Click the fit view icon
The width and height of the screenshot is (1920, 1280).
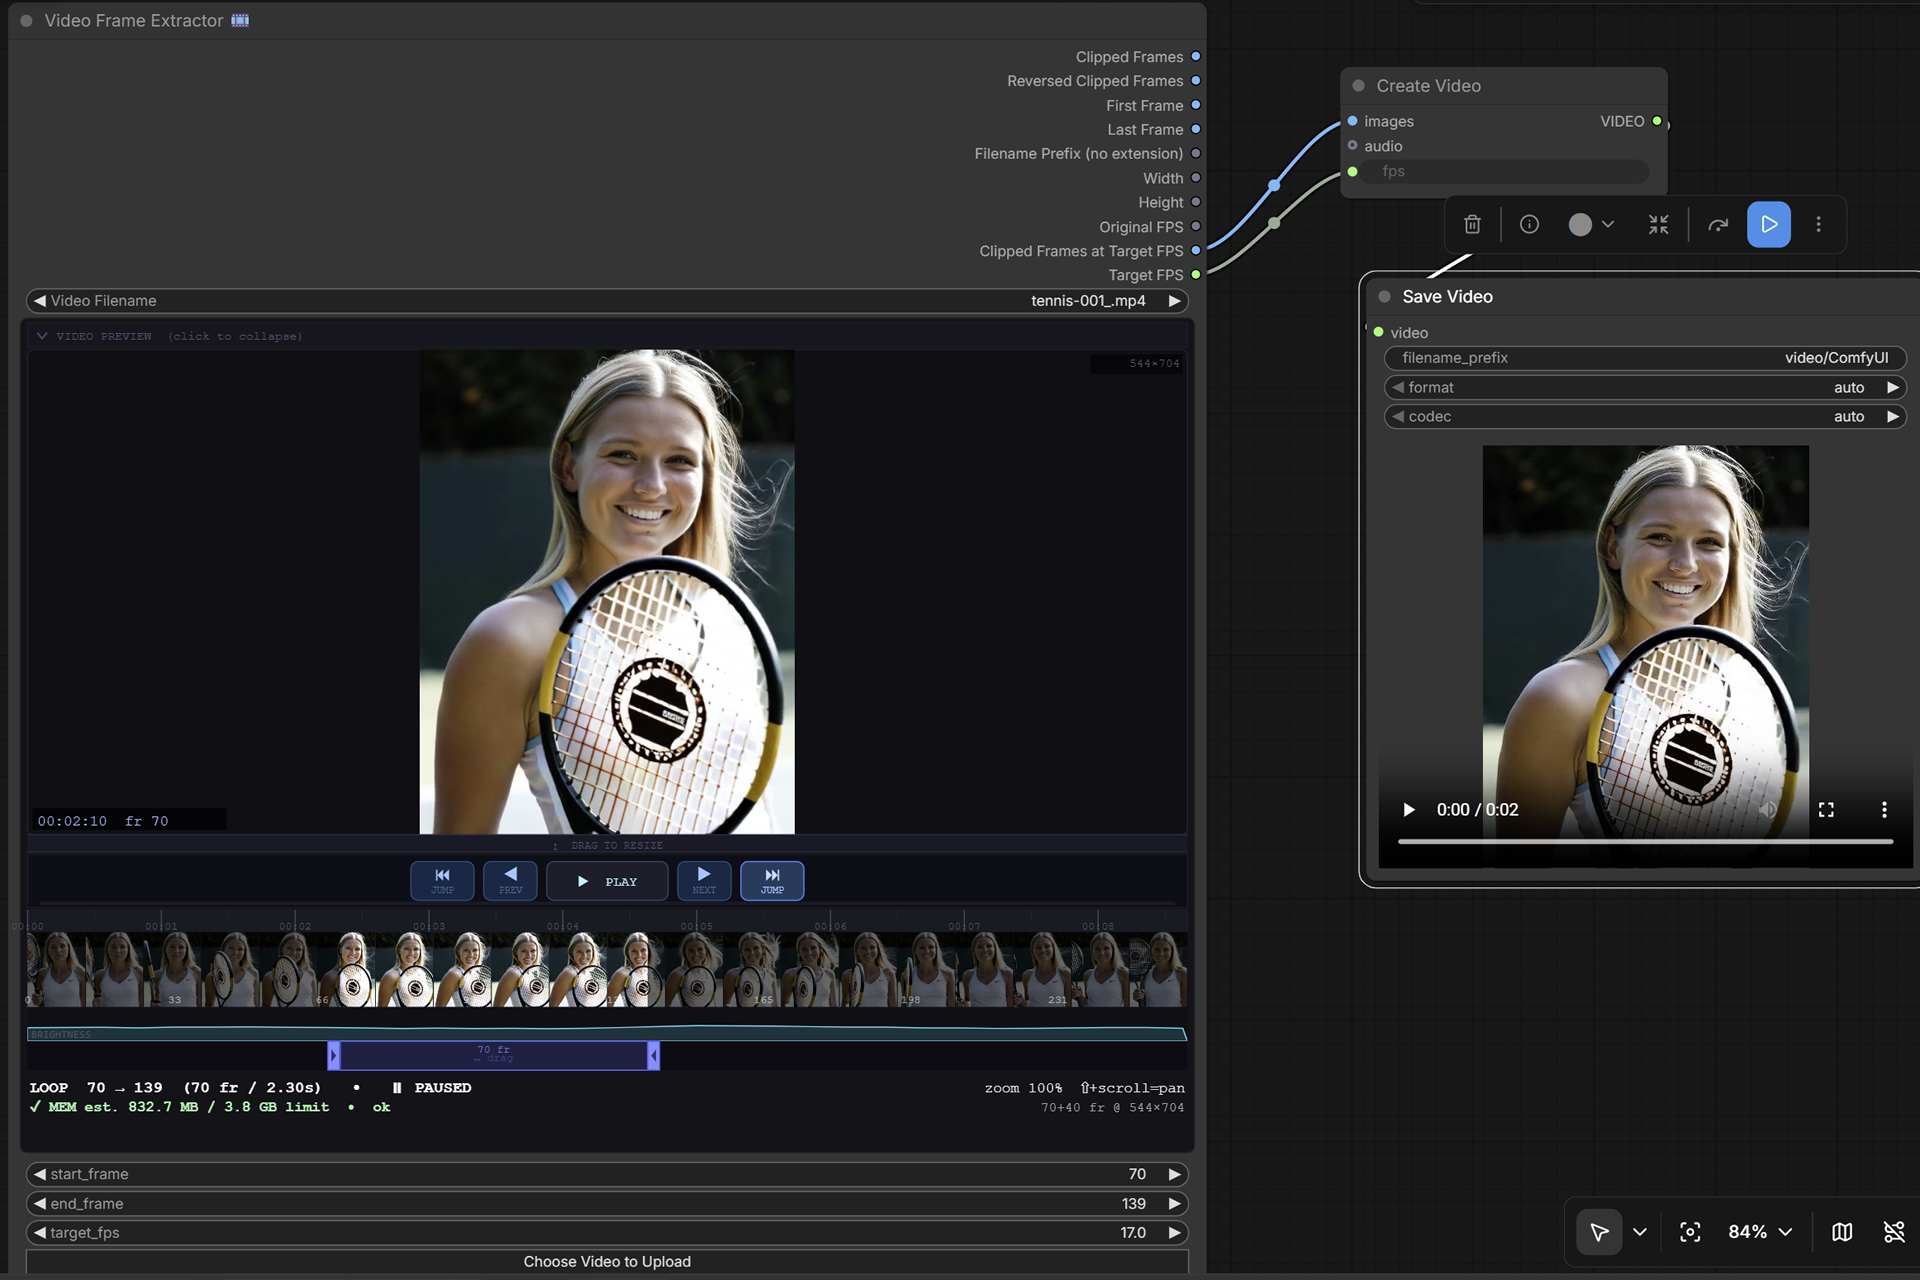pyautogui.click(x=1689, y=1232)
